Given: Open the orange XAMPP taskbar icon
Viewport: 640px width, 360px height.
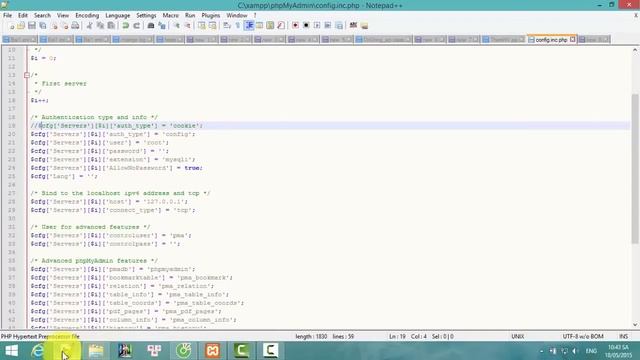Looking at the screenshot, I should 213,351.
